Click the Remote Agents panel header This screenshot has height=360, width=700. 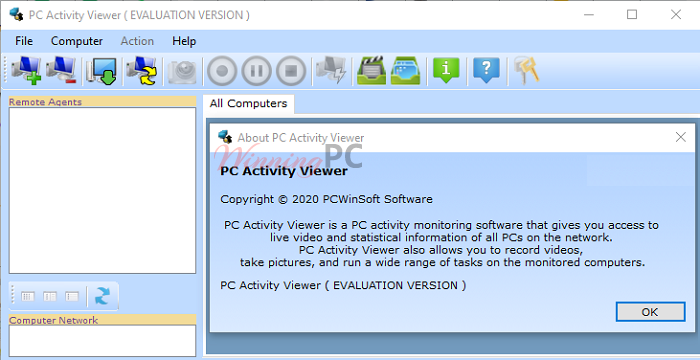click(x=102, y=102)
